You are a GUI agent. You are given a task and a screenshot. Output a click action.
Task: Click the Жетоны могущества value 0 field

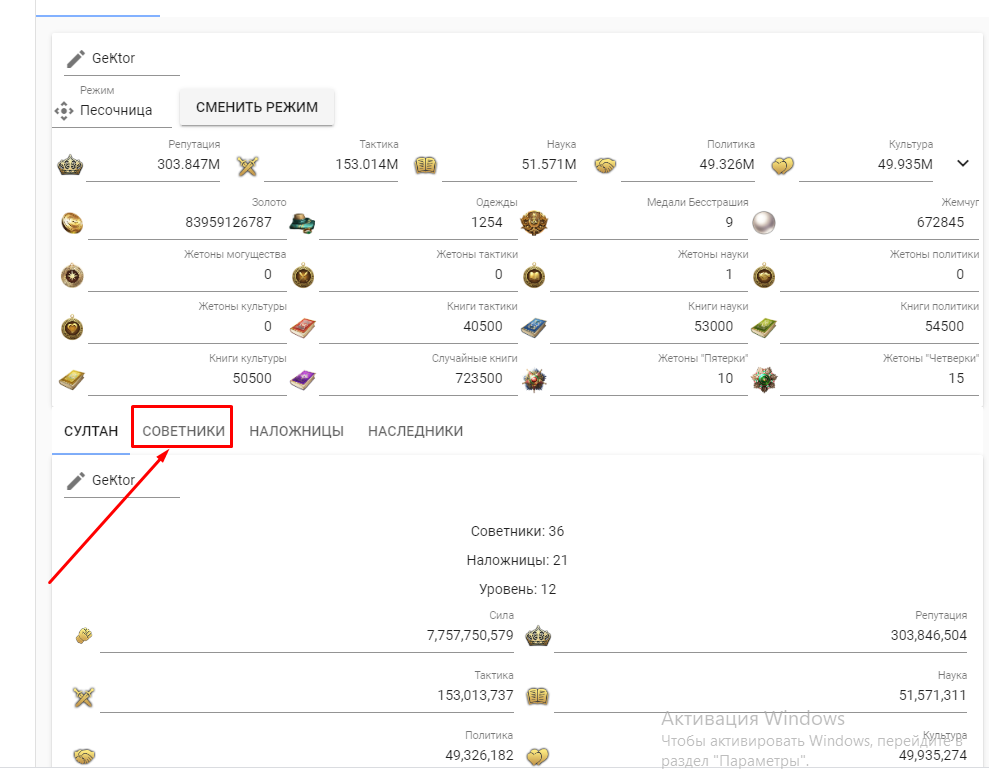pos(187,274)
